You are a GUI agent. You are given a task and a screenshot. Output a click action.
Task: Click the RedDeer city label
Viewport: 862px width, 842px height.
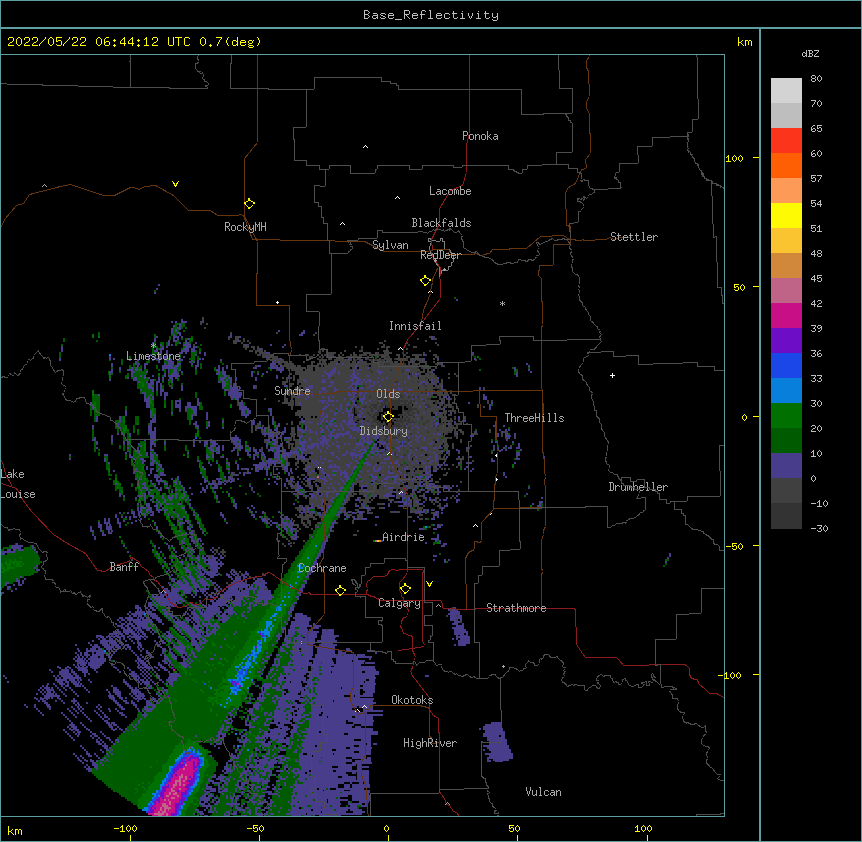click(440, 254)
